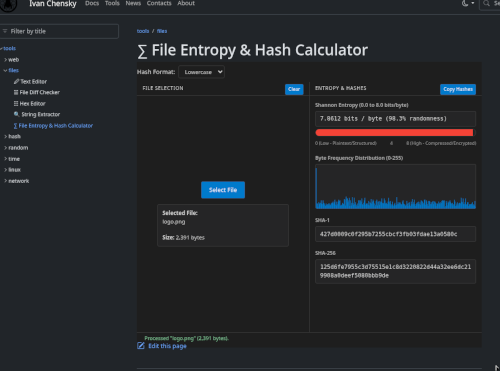Screen dimensions: 500x371
Task: Follow the tools breadcrumb link
Action: coord(143,31)
